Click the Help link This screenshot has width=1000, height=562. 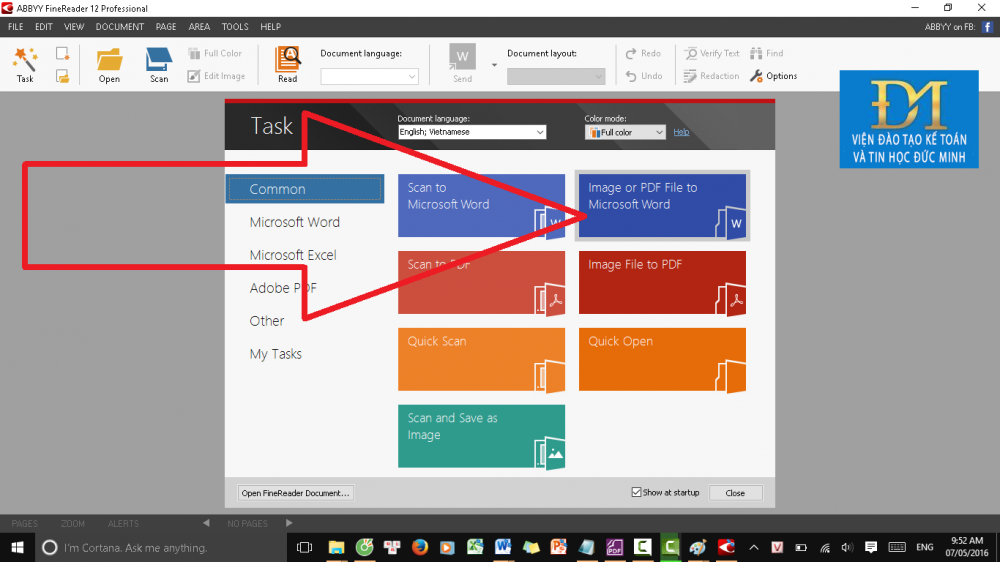coord(681,132)
